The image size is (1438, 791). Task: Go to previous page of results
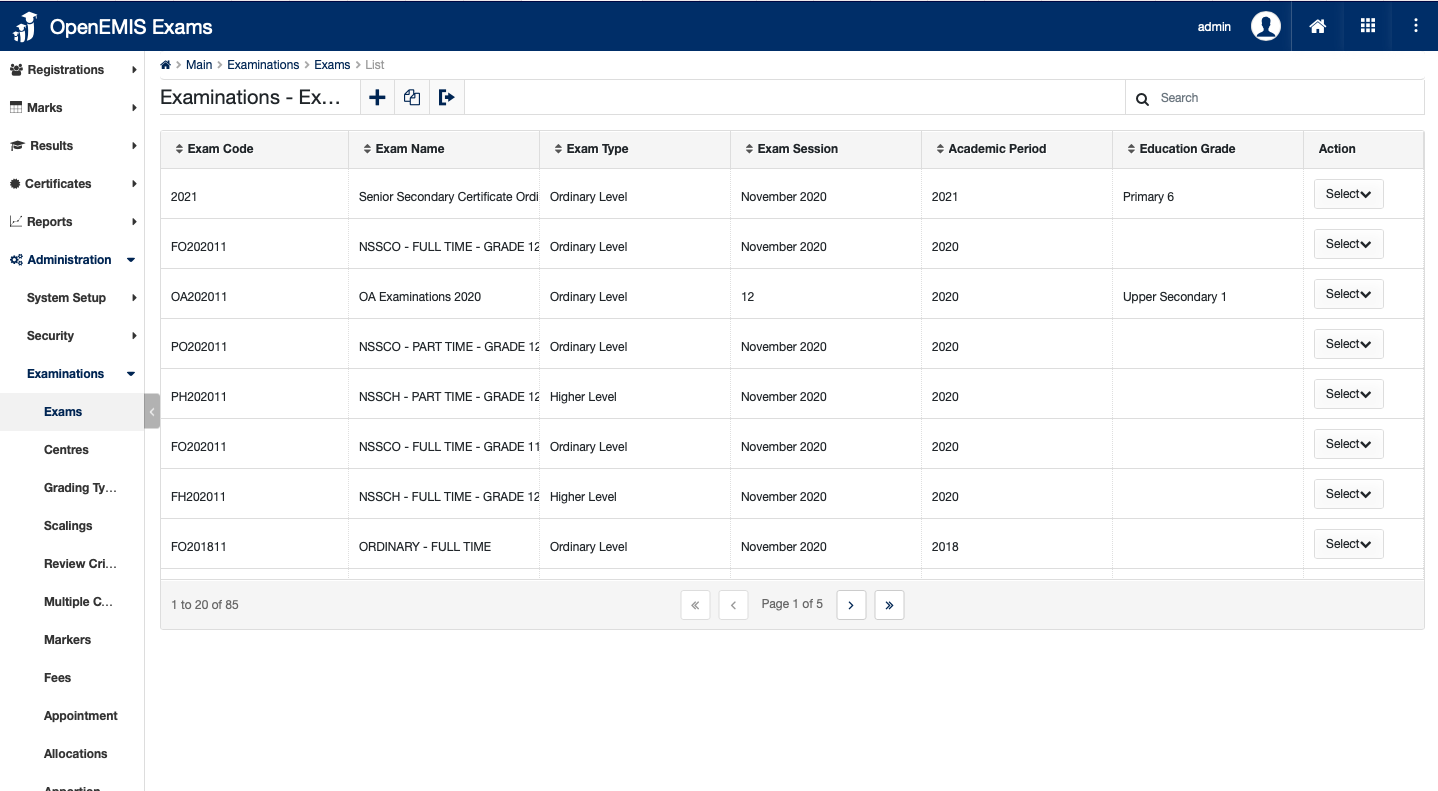coord(733,605)
